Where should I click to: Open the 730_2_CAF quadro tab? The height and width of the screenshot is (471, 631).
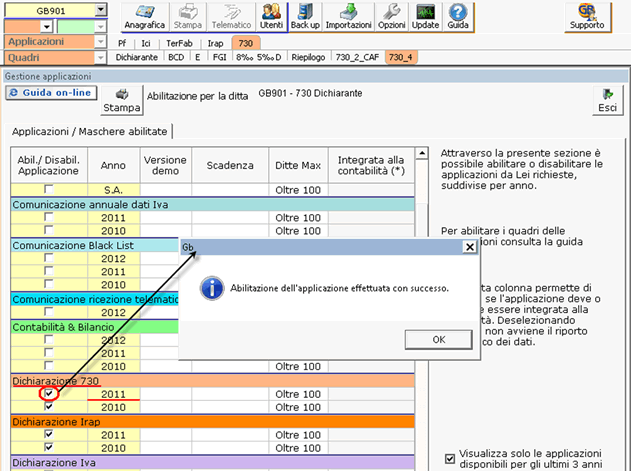pyautogui.click(x=357, y=57)
